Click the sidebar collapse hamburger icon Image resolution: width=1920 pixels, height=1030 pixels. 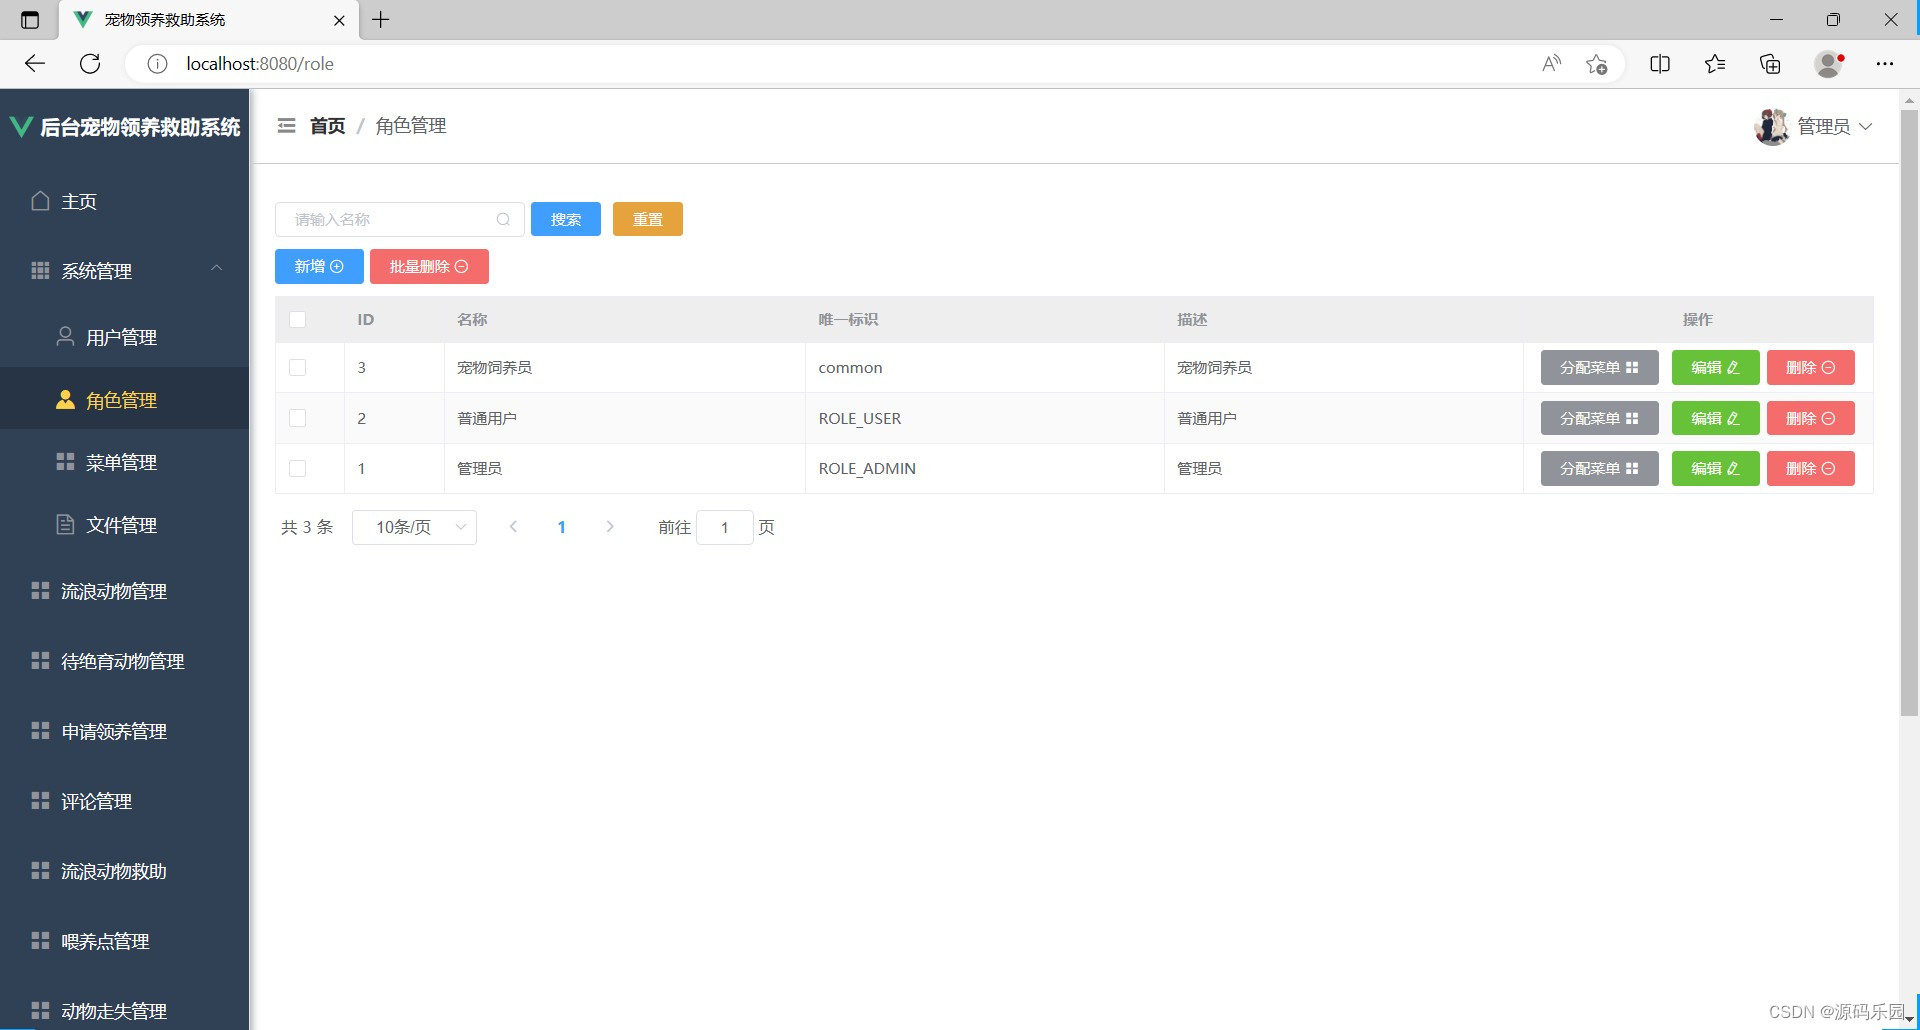click(x=287, y=125)
